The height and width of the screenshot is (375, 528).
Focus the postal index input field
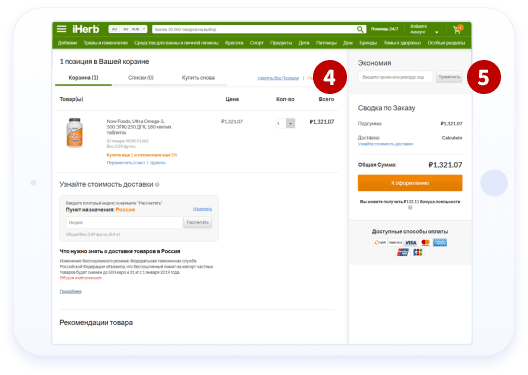point(124,223)
